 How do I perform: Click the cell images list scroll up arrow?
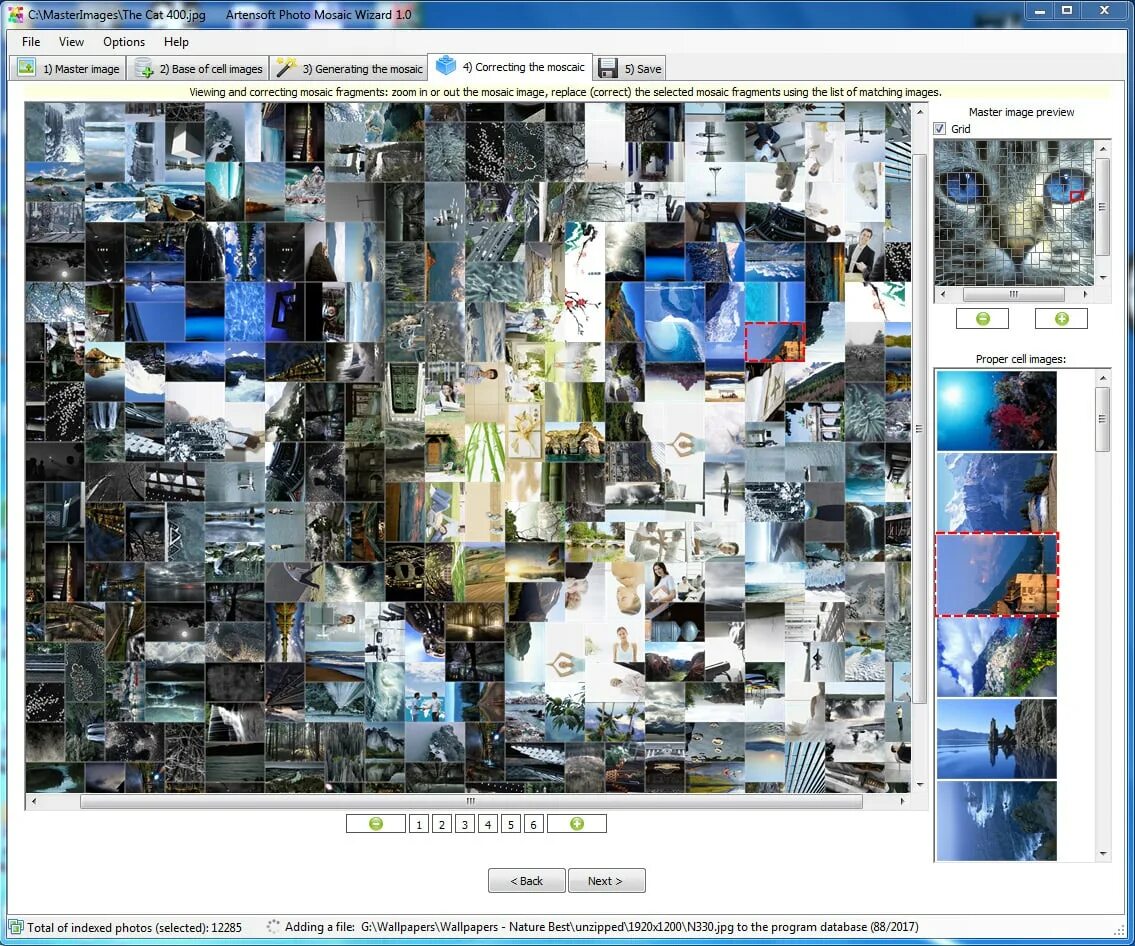pos(1102,378)
